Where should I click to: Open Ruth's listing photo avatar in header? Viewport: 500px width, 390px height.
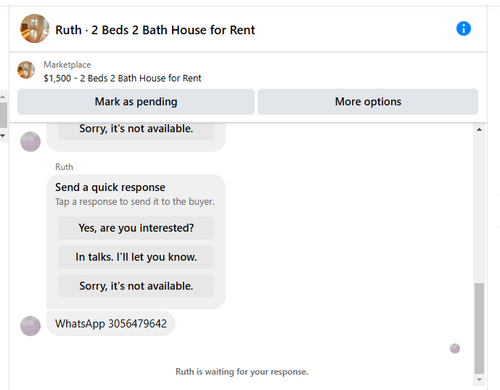point(35,29)
